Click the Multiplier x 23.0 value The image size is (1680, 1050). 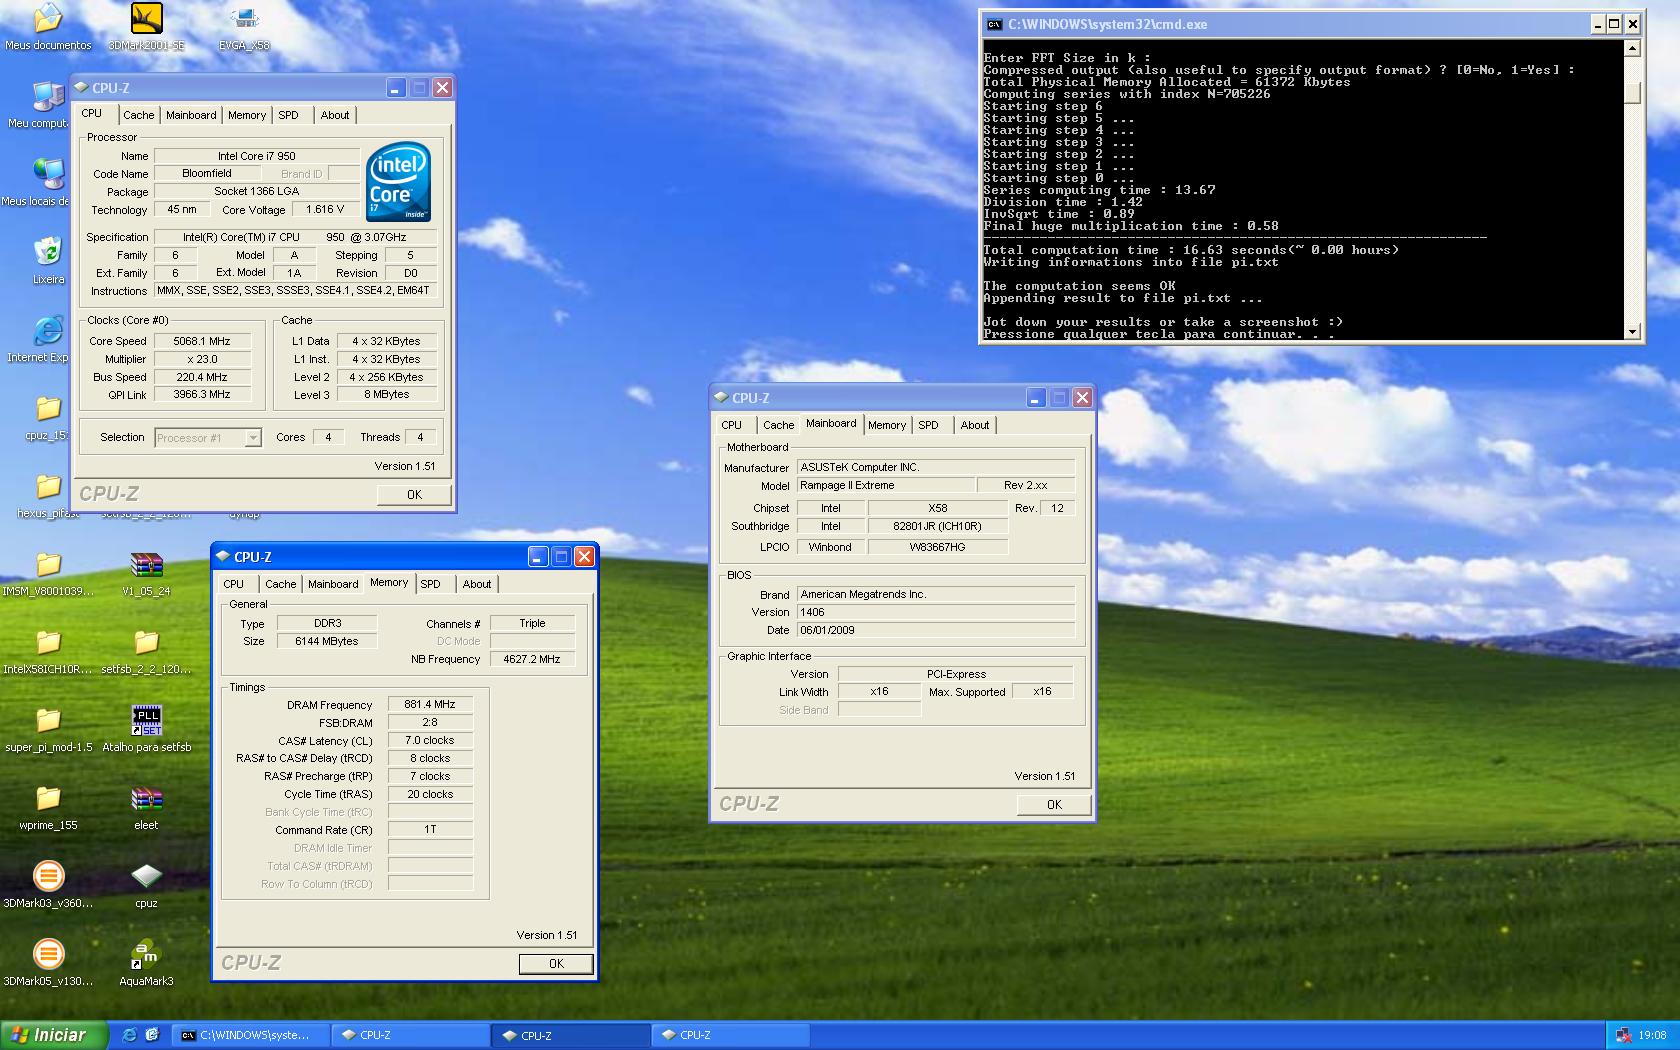[x=202, y=359]
